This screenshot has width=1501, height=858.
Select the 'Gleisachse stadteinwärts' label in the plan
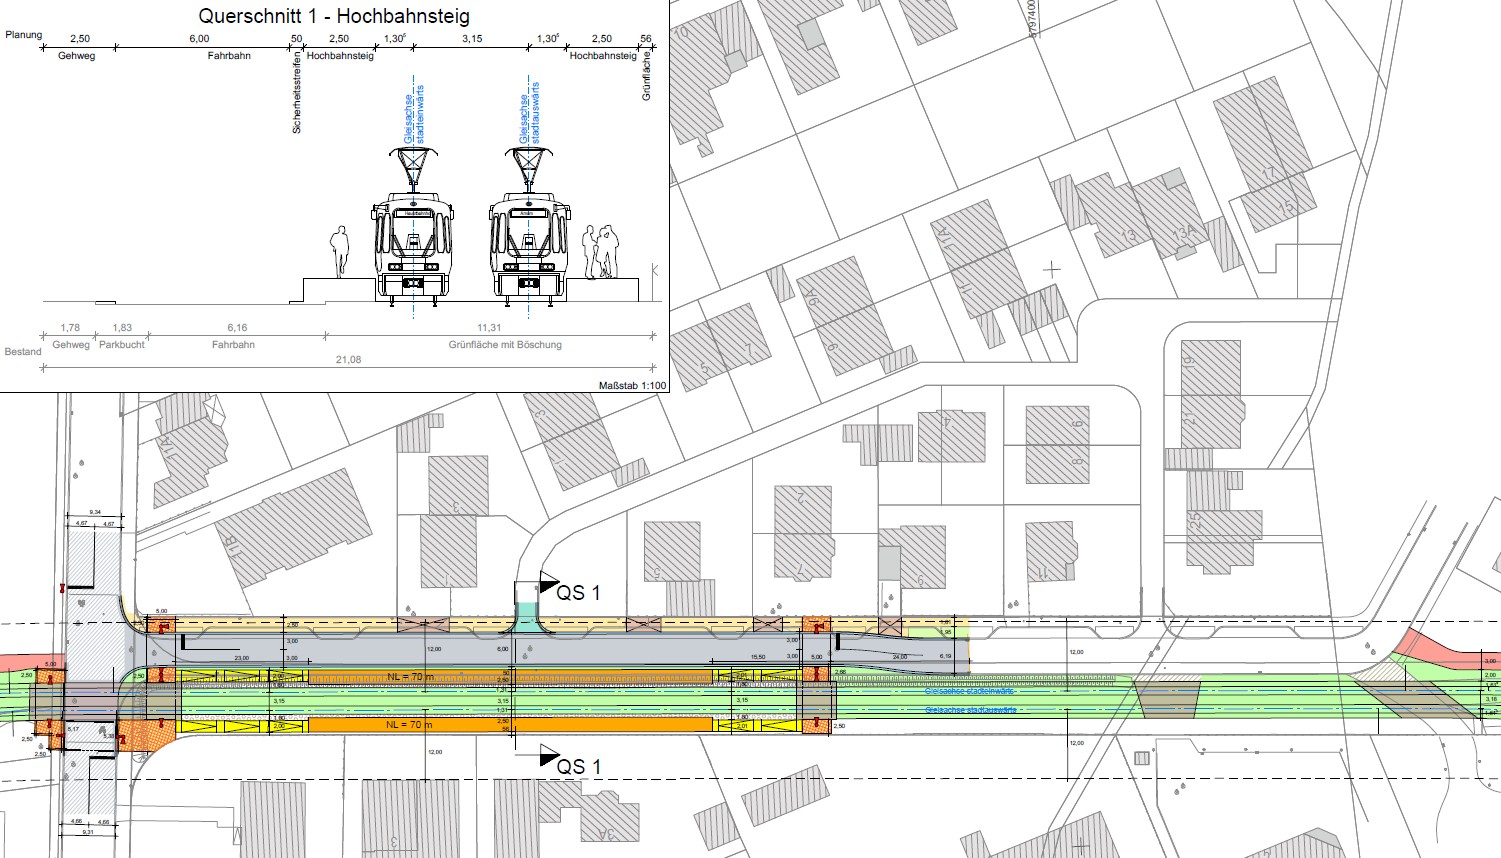(969, 691)
